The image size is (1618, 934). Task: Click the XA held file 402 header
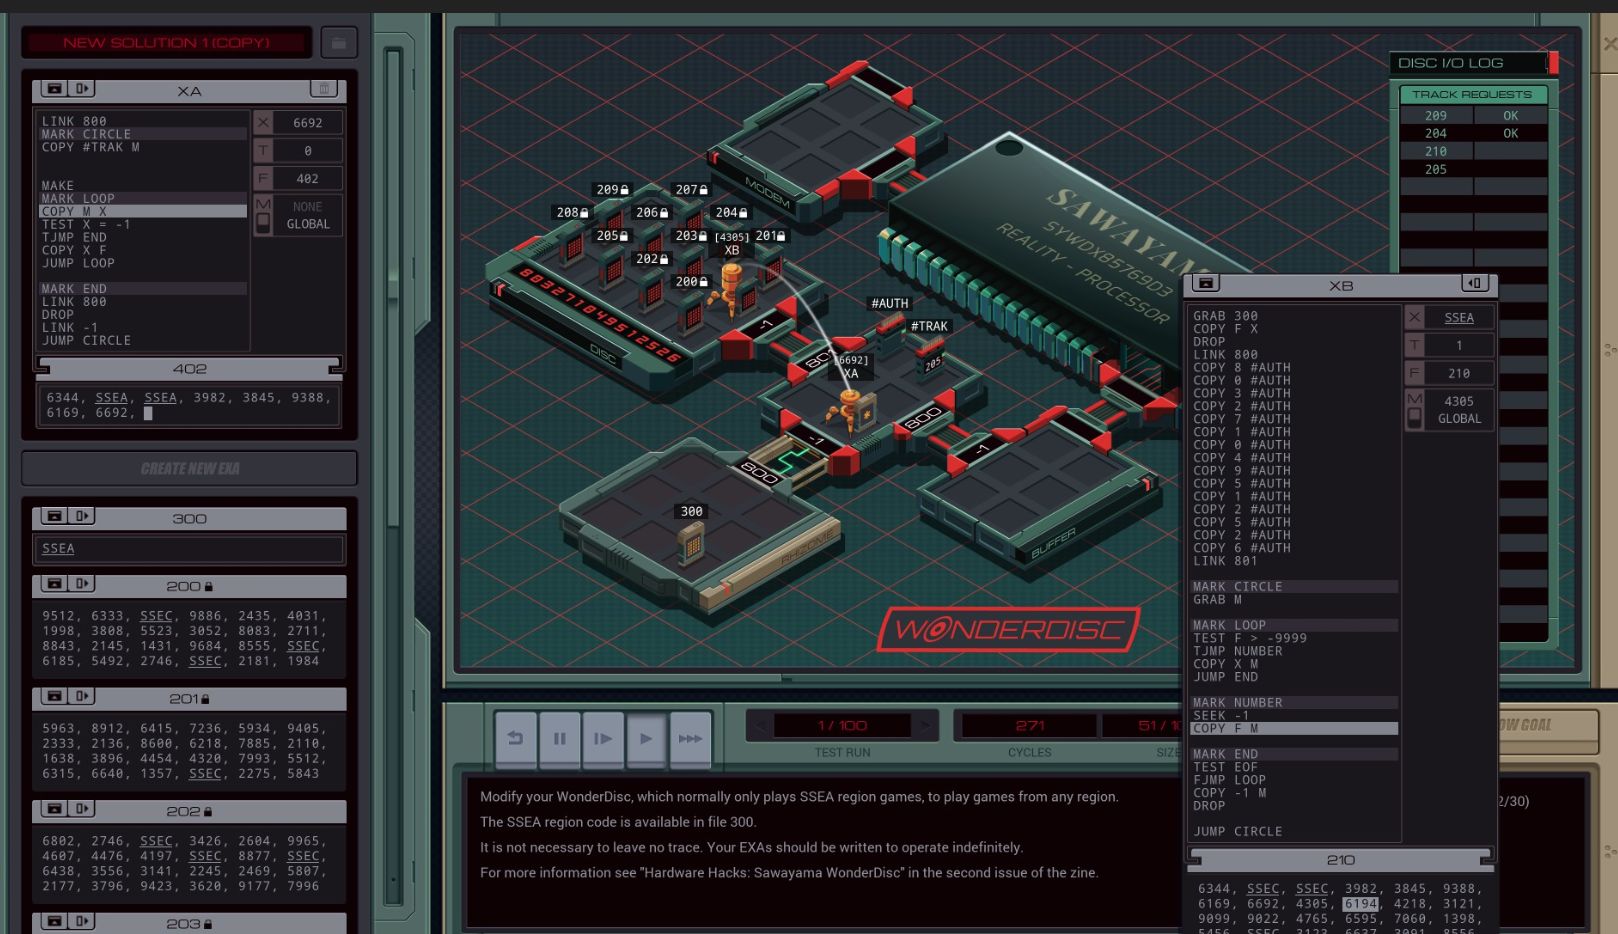190,368
